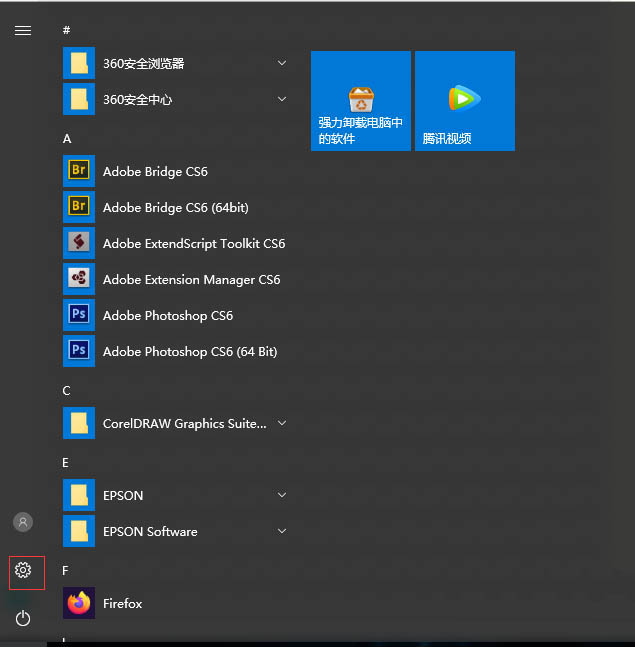The height and width of the screenshot is (647, 635).
Task: Start Adobe Photoshop CS6 (64 Bit)
Action: 189,351
